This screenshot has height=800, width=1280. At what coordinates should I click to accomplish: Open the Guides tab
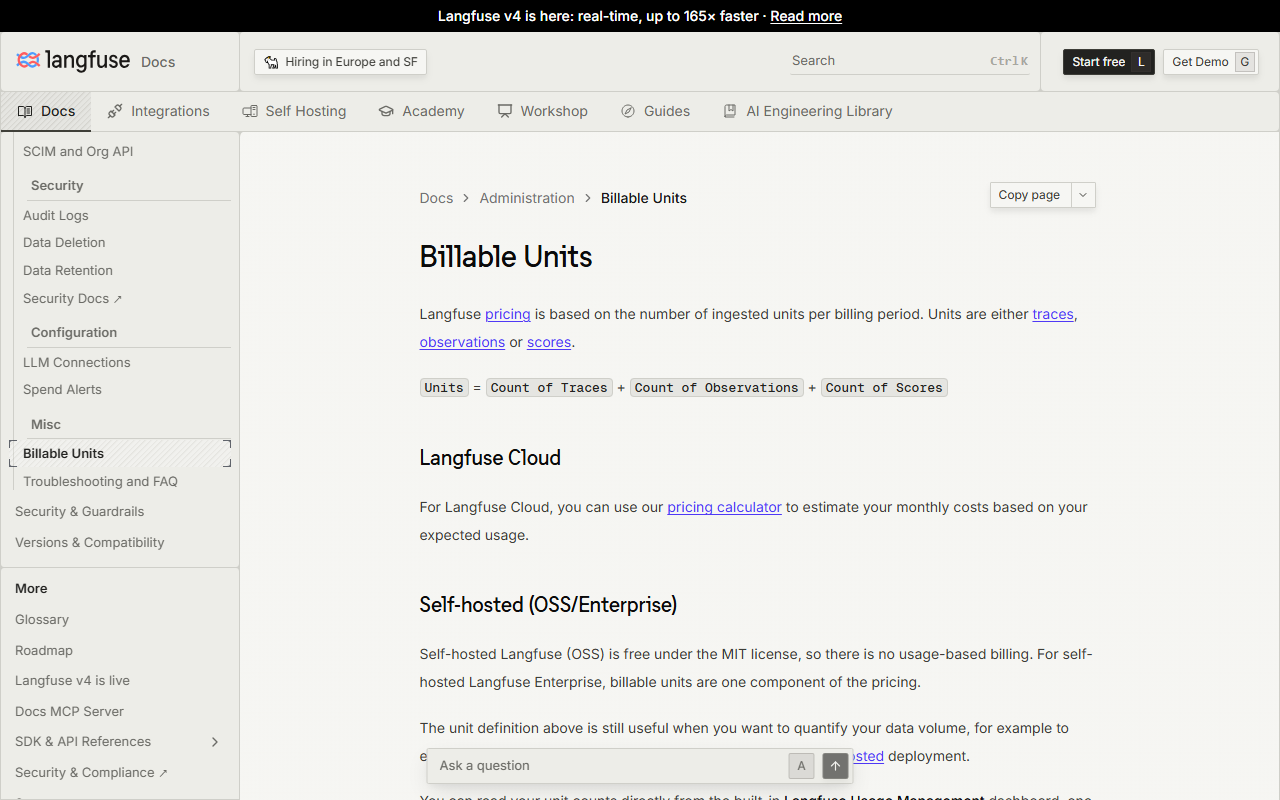pos(655,111)
